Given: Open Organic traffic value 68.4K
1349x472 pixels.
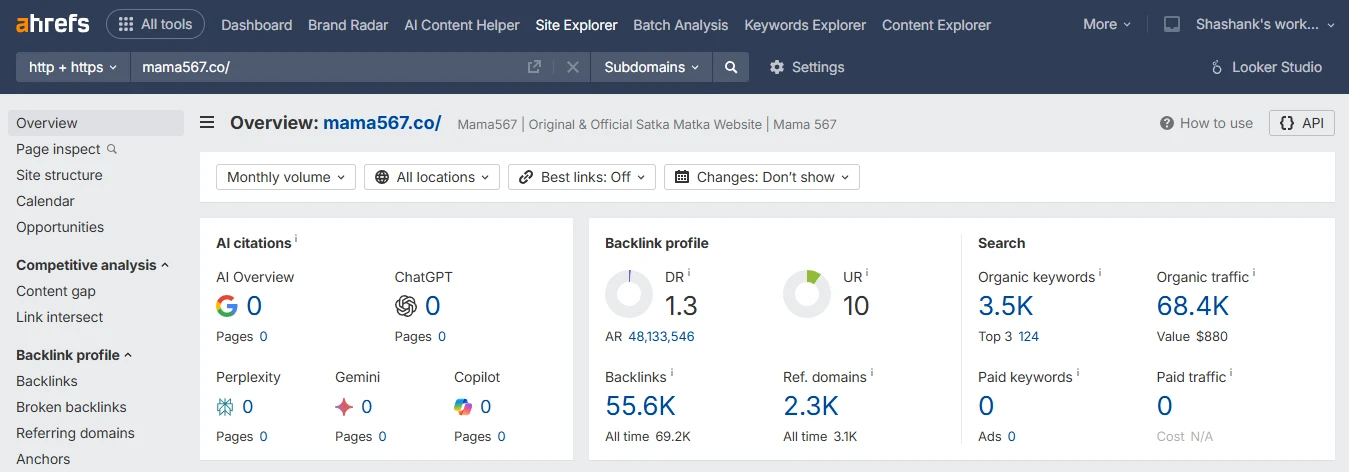Looking at the screenshot, I should pyautogui.click(x=1193, y=306).
